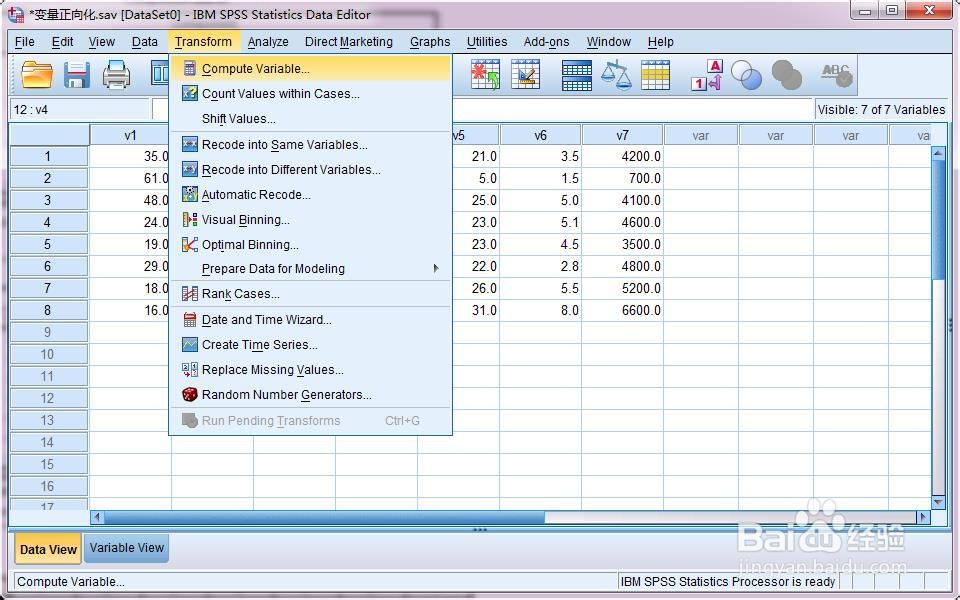The height and width of the screenshot is (600, 960).
Task: Click the Print toolbar icon
Action: coord(116,75)
